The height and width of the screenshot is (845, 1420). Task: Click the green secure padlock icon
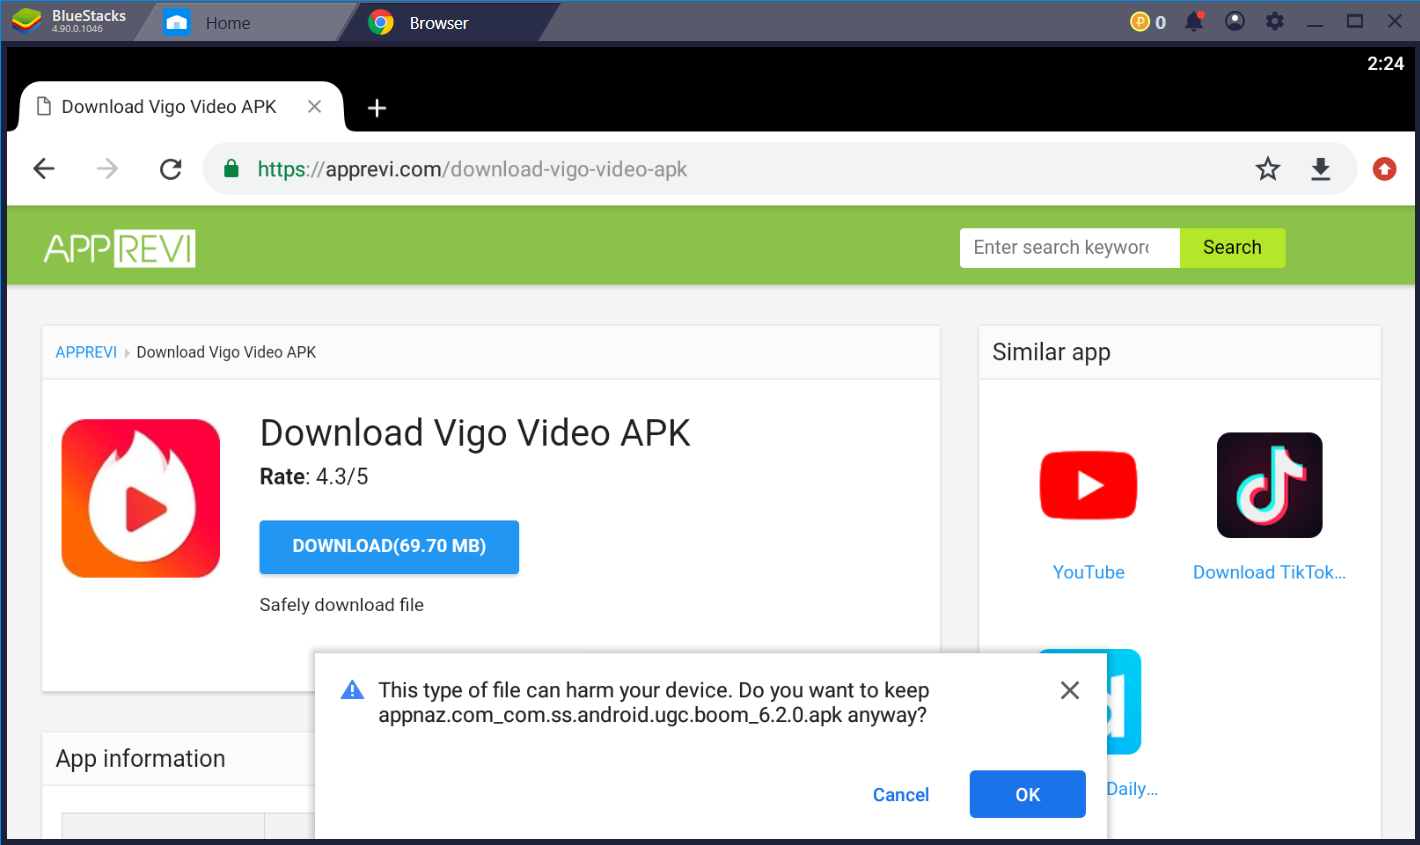(x=231, y=169)
